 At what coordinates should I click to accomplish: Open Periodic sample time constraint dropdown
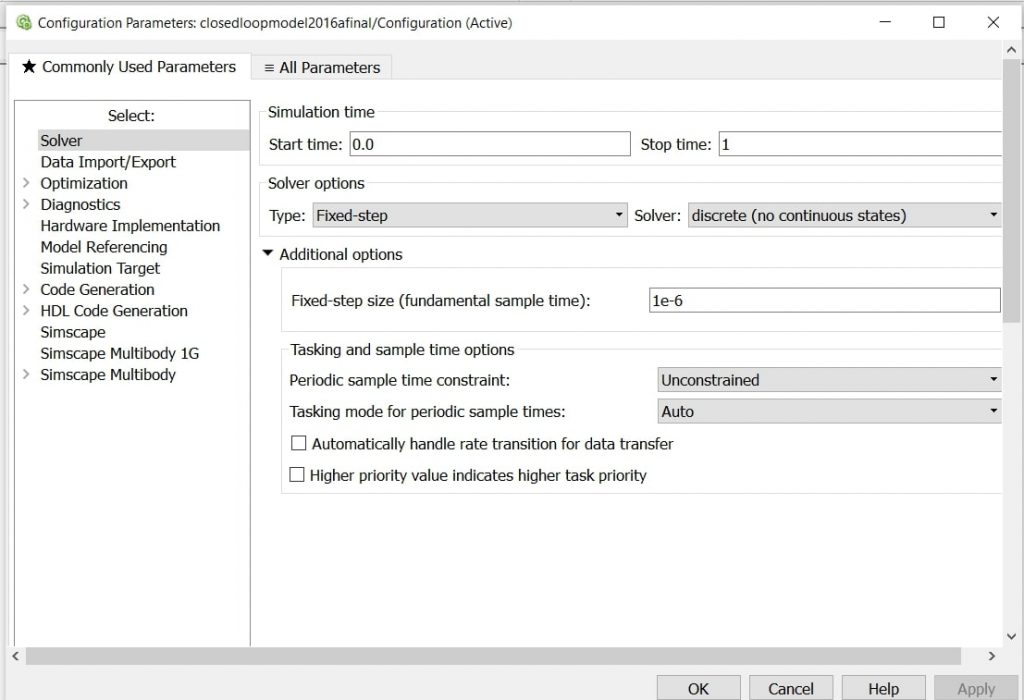[829, 380]
